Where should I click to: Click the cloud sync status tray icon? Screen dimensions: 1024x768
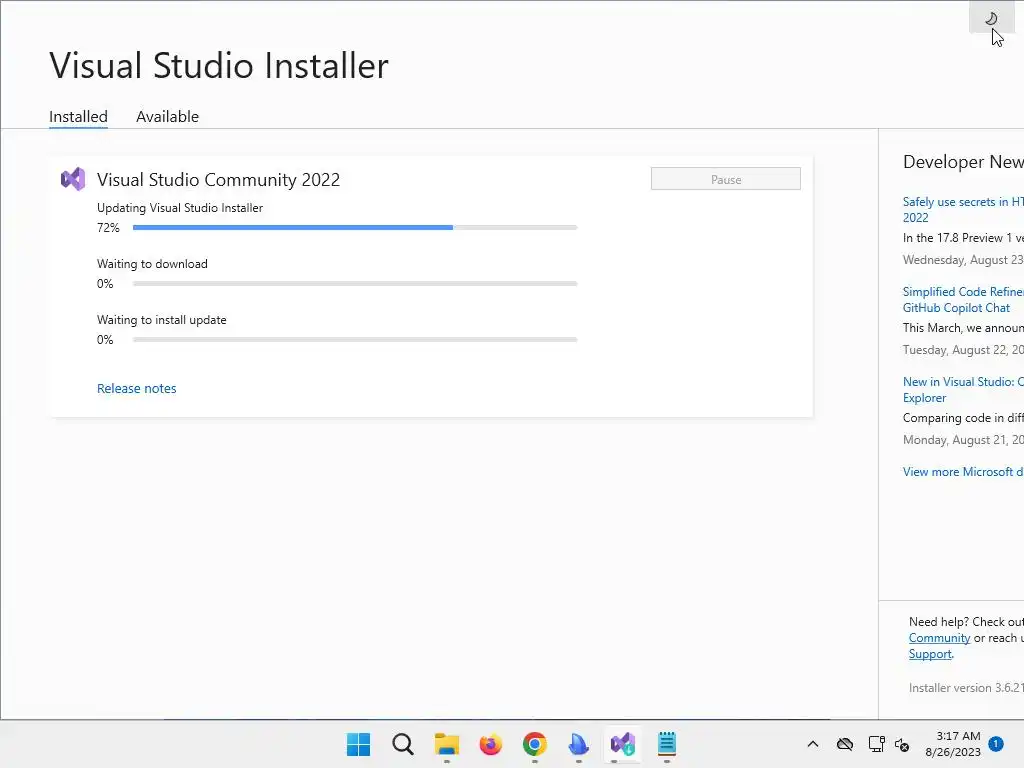coord(845,744)
